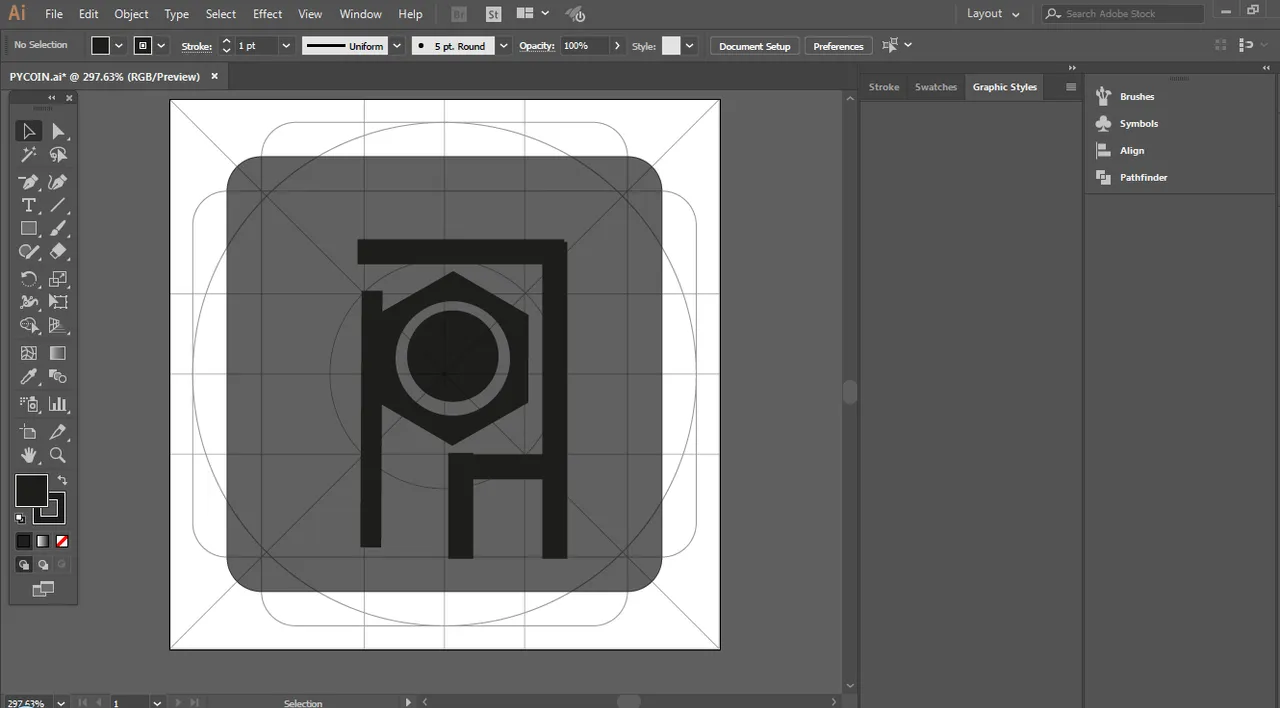Screen dimensions: 1280x708
Task: Open the zoom level dropdown
Action: pos(62,702)
